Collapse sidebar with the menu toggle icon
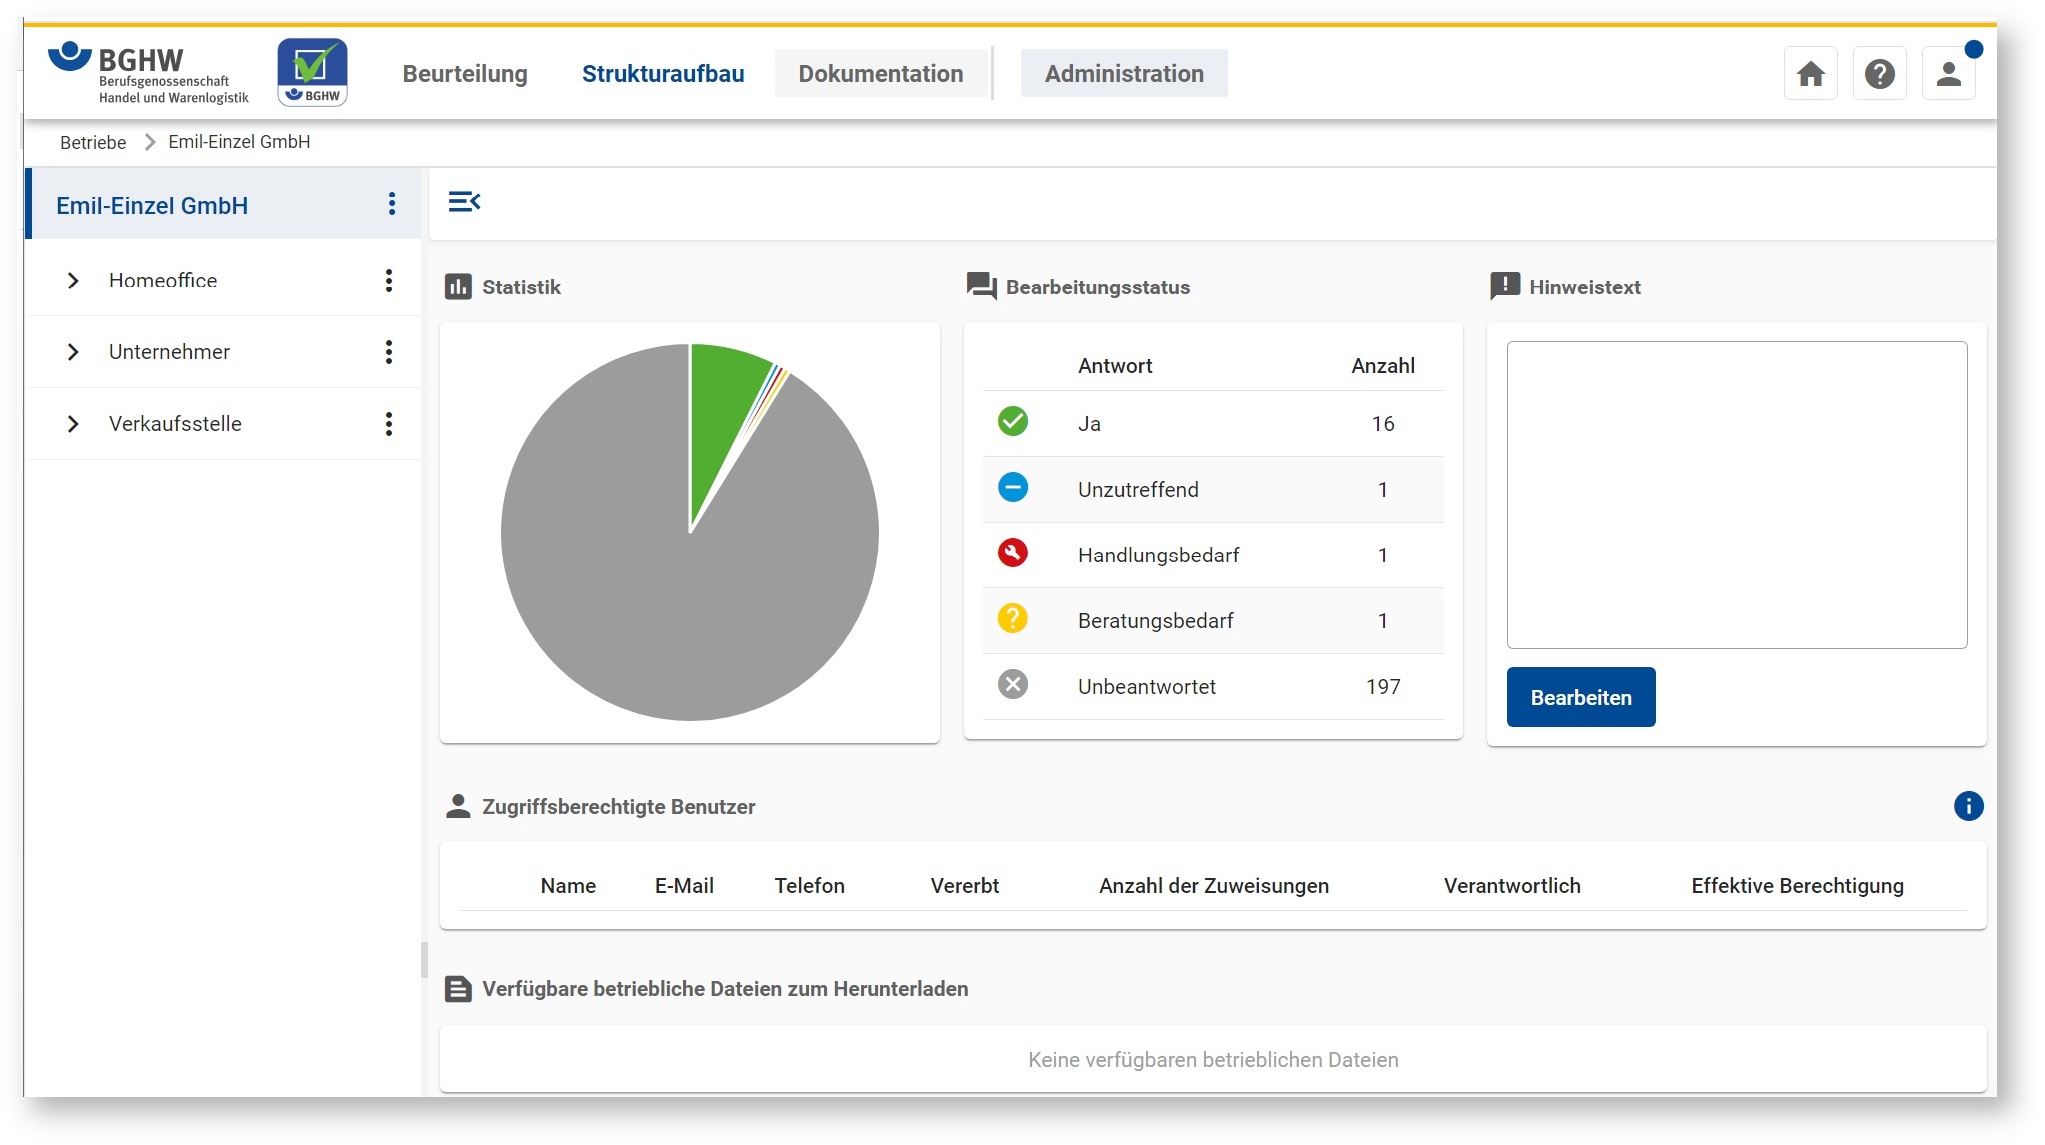Image resolution: width=2045 pixels, height=1145 pixels. coord(464,202)
